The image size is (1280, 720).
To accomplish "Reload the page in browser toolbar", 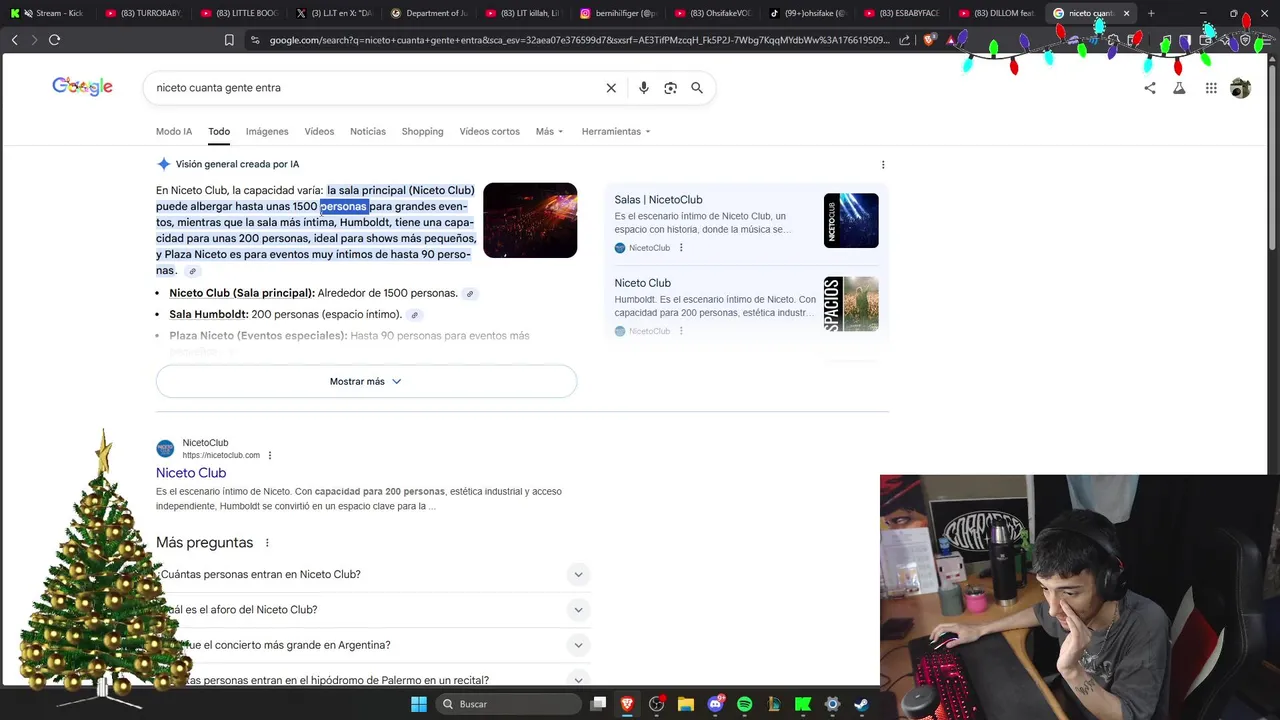I will point(54,40).
